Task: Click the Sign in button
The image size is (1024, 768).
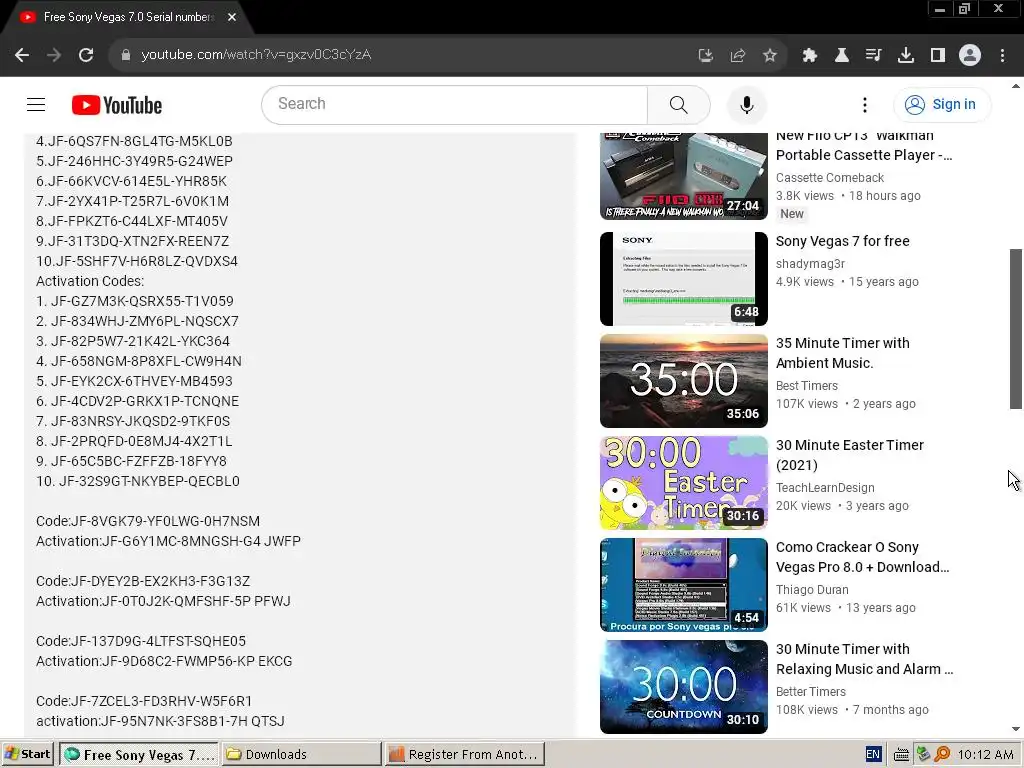Action: (942, 104)
